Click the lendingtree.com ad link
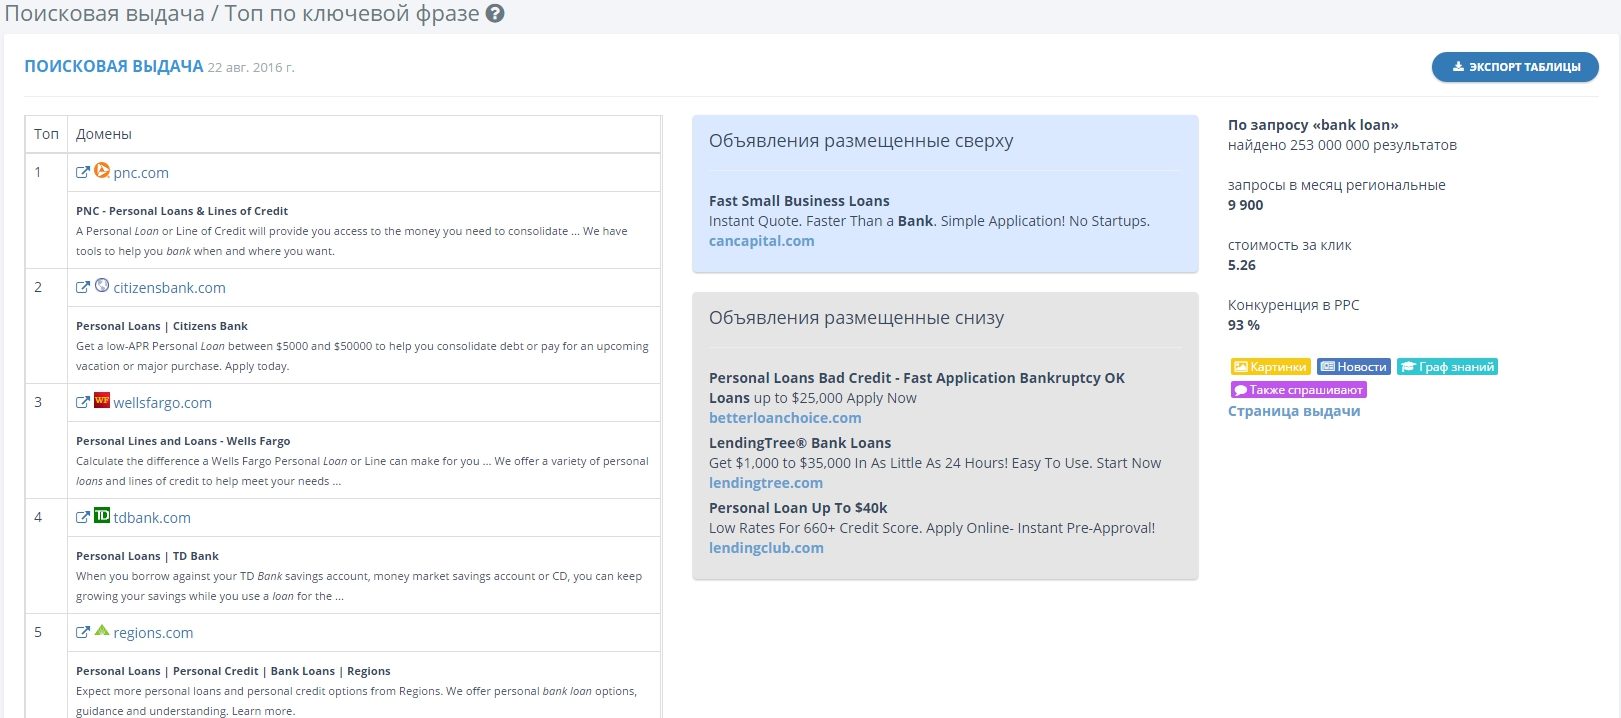 [x=765, y=483]
